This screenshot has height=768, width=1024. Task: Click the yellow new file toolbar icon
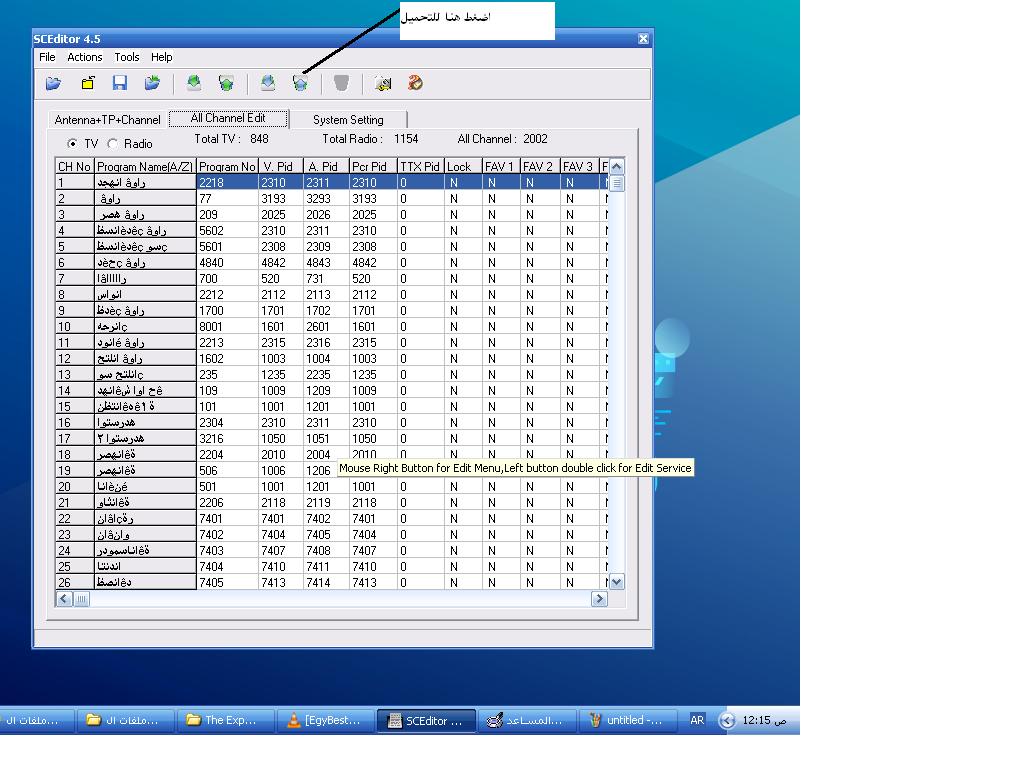88,84
